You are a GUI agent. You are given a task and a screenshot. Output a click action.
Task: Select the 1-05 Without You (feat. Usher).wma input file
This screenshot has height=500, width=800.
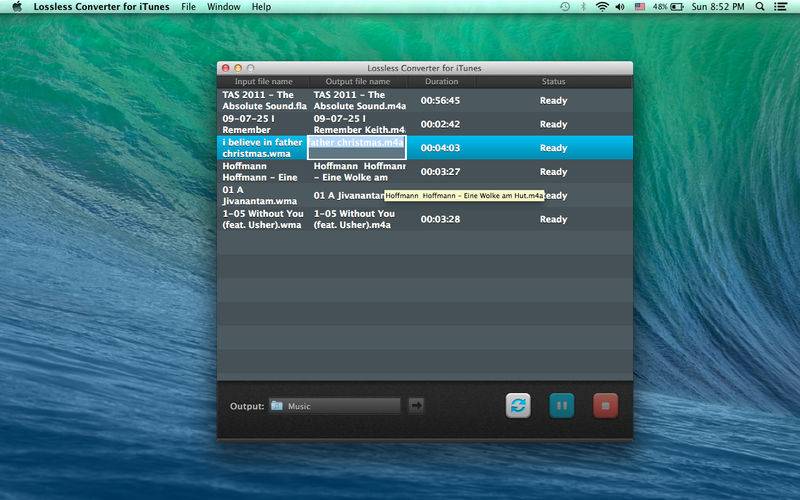coord(263,219)
